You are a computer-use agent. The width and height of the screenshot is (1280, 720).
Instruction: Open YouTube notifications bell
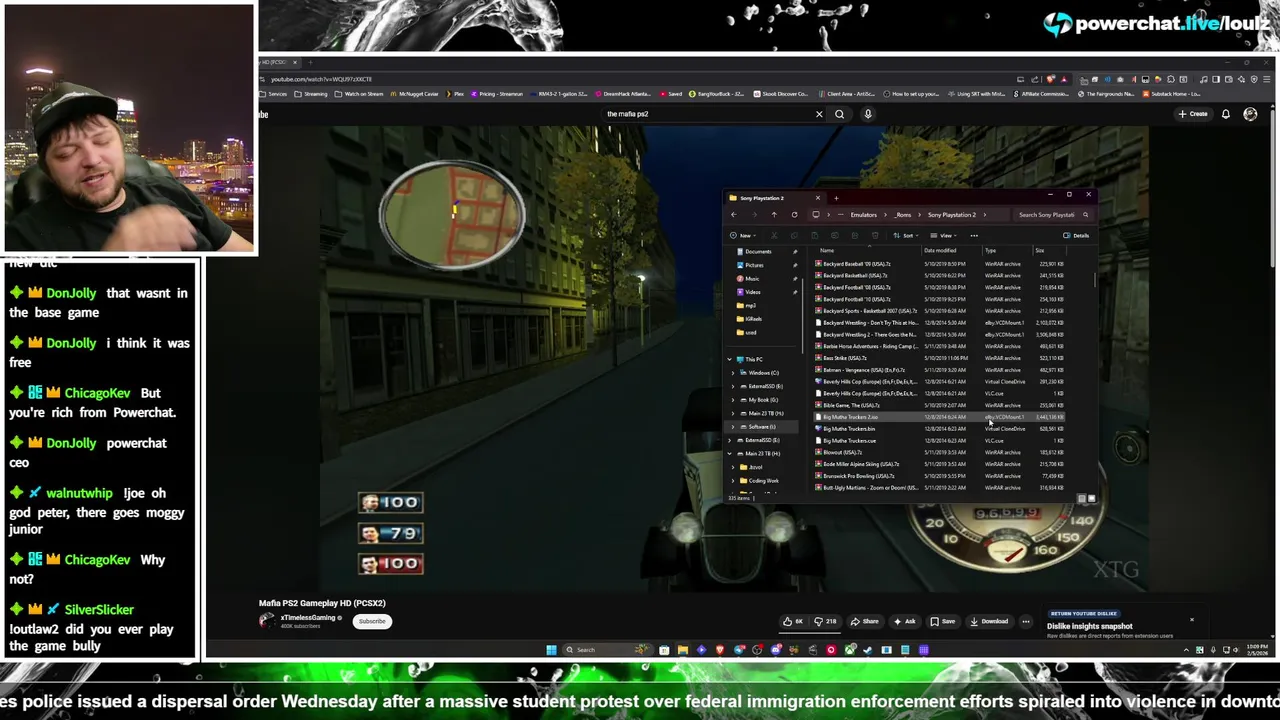pos(1226,114)
